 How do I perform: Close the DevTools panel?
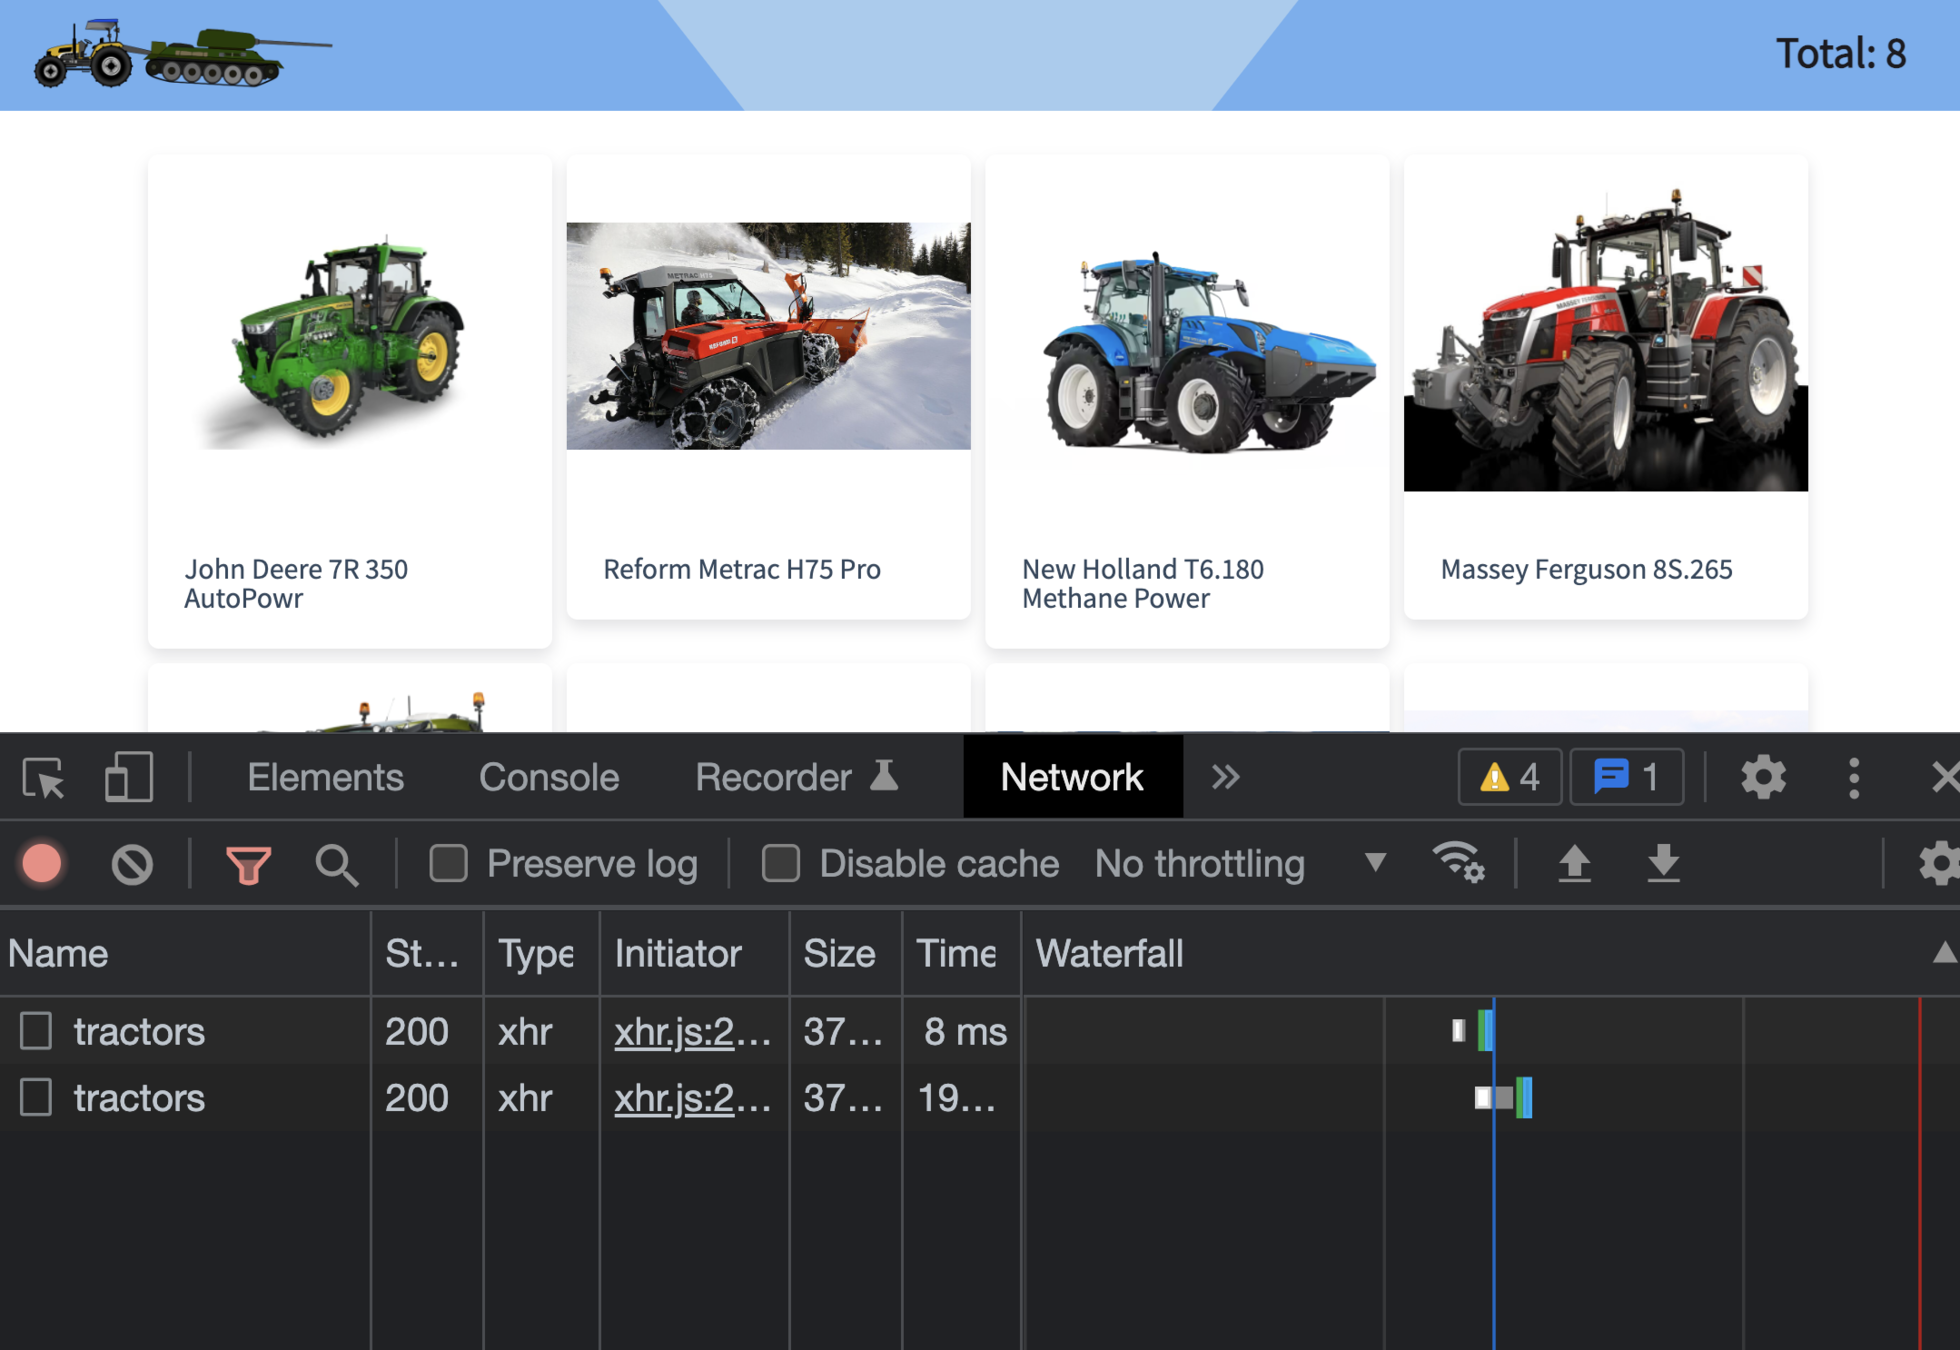[x=1943, y=777]
